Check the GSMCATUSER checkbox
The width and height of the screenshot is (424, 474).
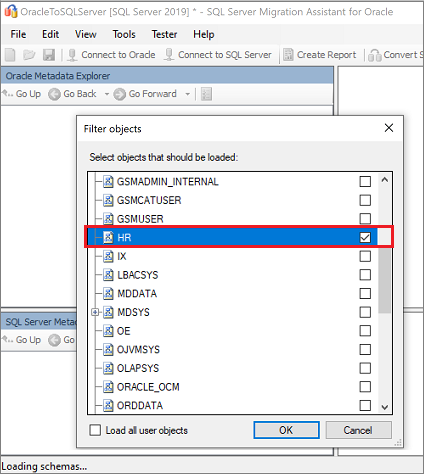pyautogui.click(x=365, y=200)
